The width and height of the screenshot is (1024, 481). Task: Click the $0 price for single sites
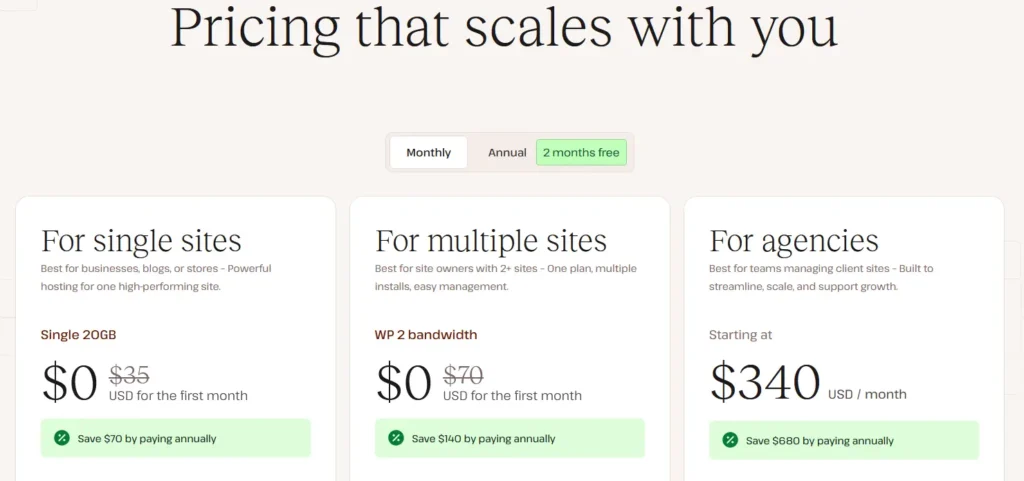(70, 381)
